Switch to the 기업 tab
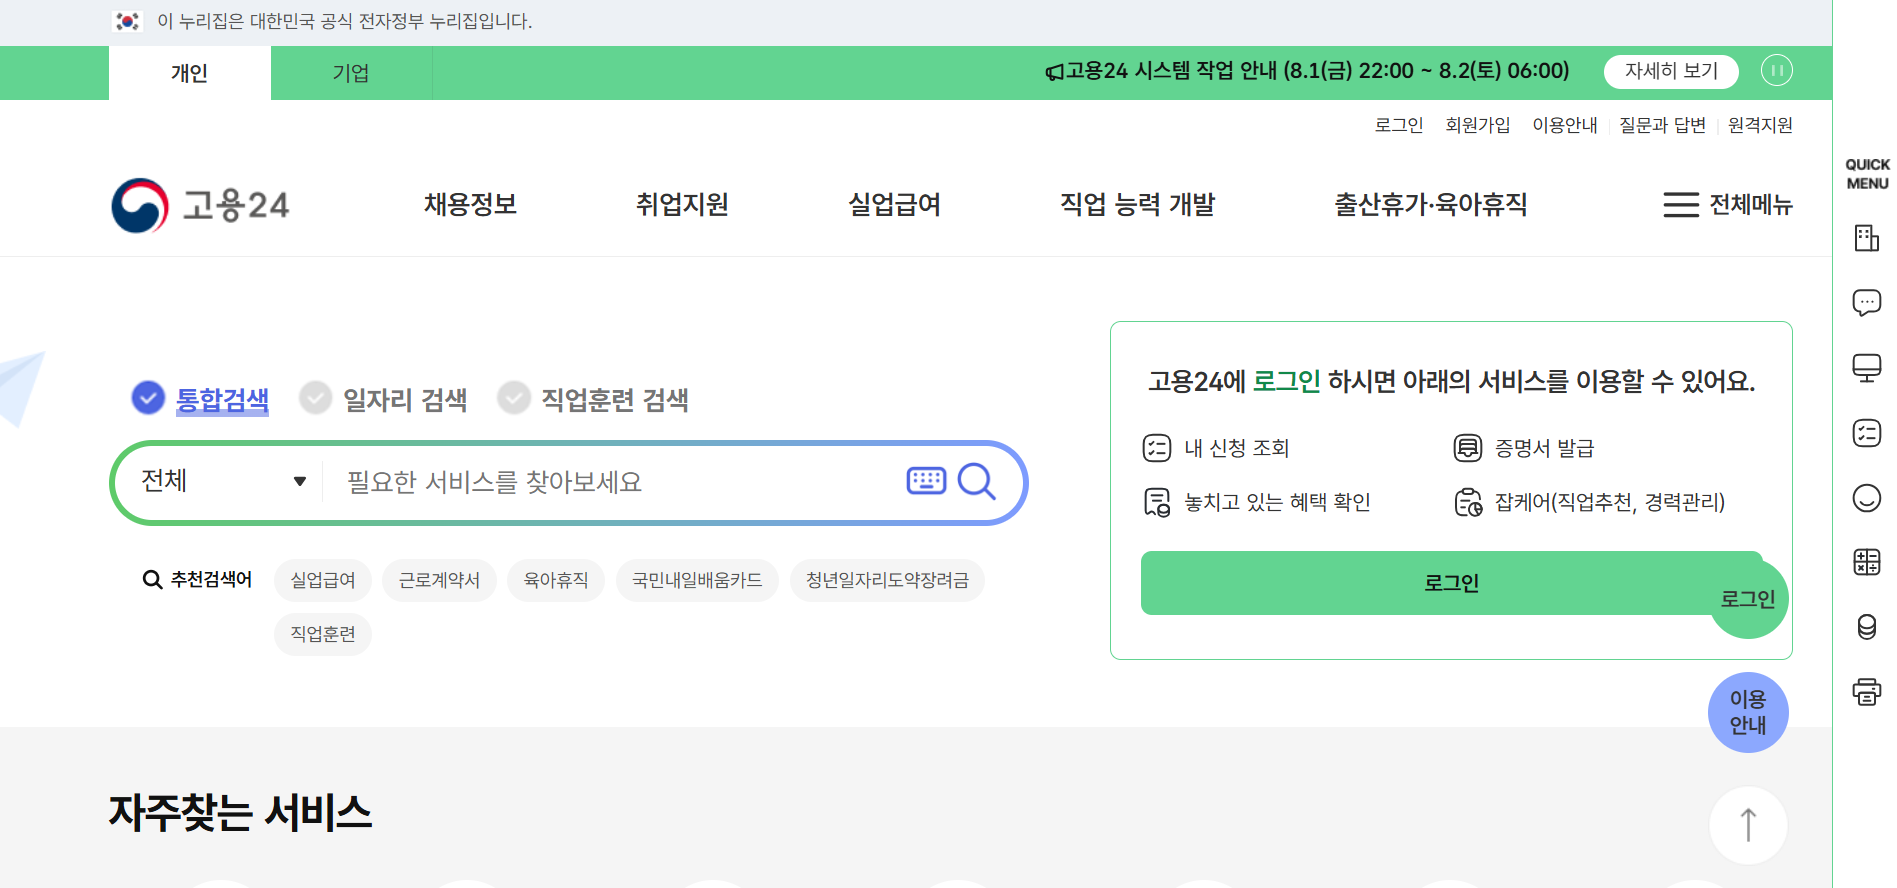The width and height of the screenshot is (1897, 888). [351, 73]
